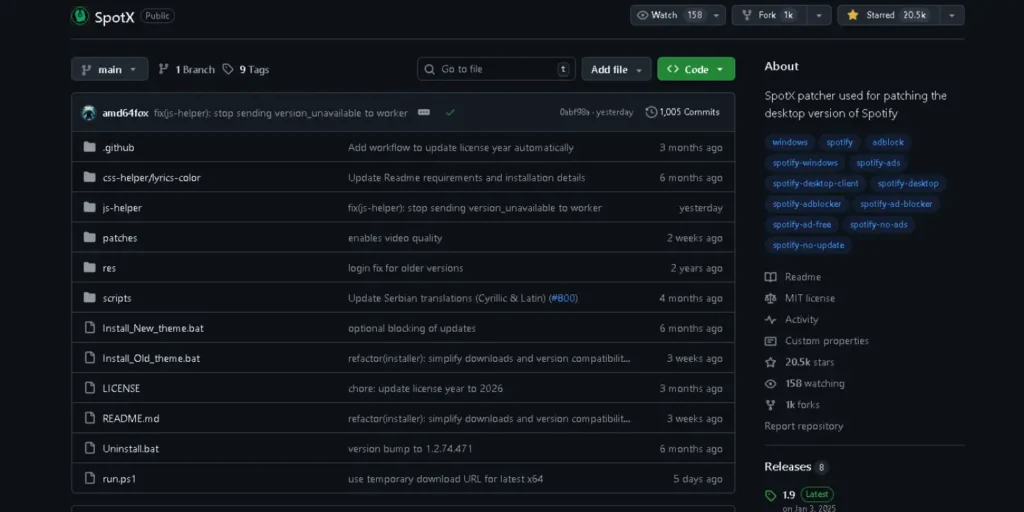Image resolution: width=1024 pixels, height=512 pixels.
Task: Open the SpotX repository name link
Action: pyautogui.click(x=114, y=17)
